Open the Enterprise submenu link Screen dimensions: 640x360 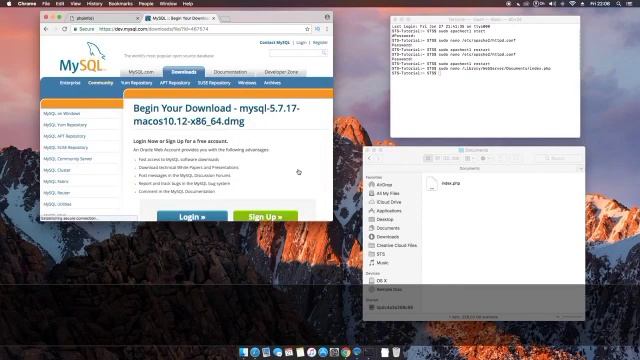click(x=70, y=83)
